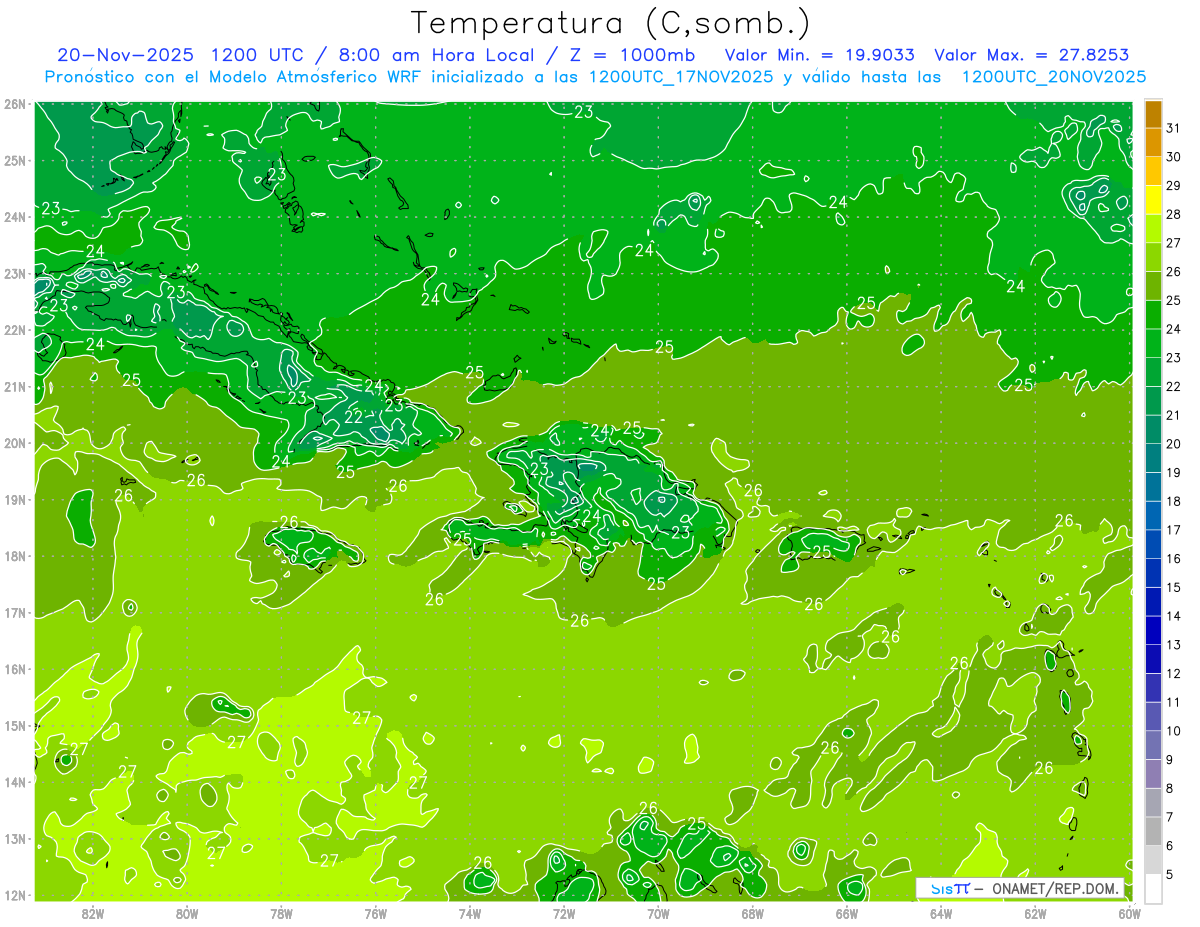Click the 76W longitude axis label
1200x927 pixels.
pos(376,912)
